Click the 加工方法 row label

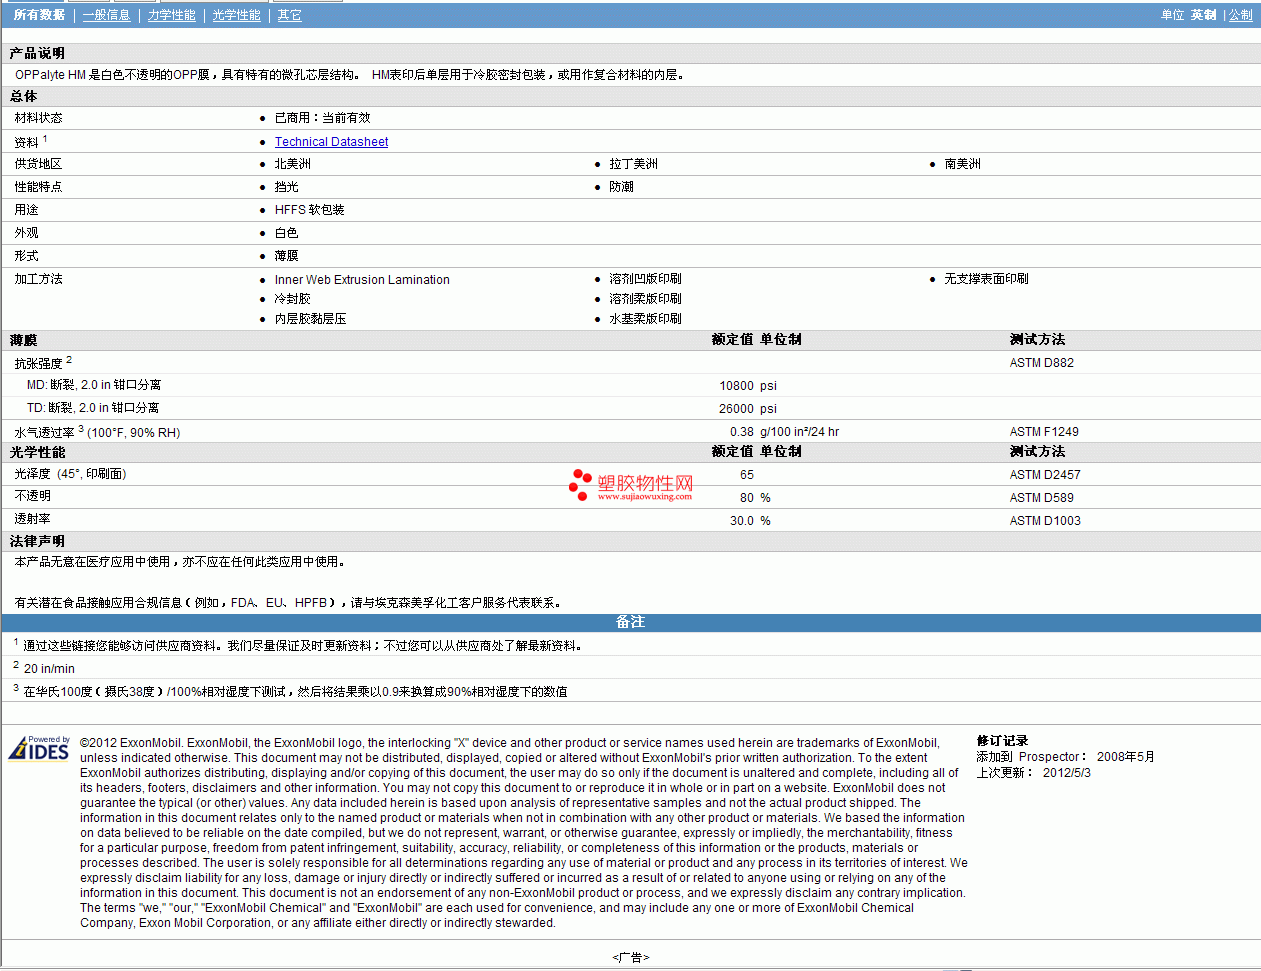pos(38,279)
